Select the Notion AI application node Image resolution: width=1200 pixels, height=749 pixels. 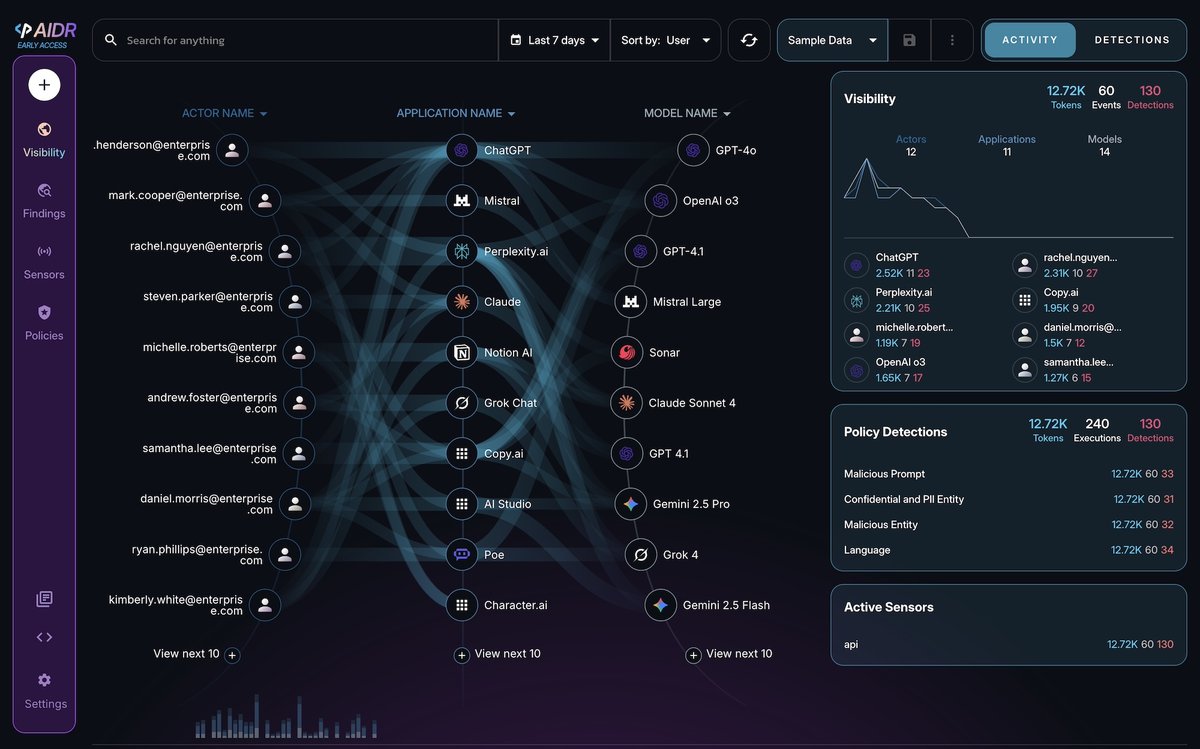point(462,352)
